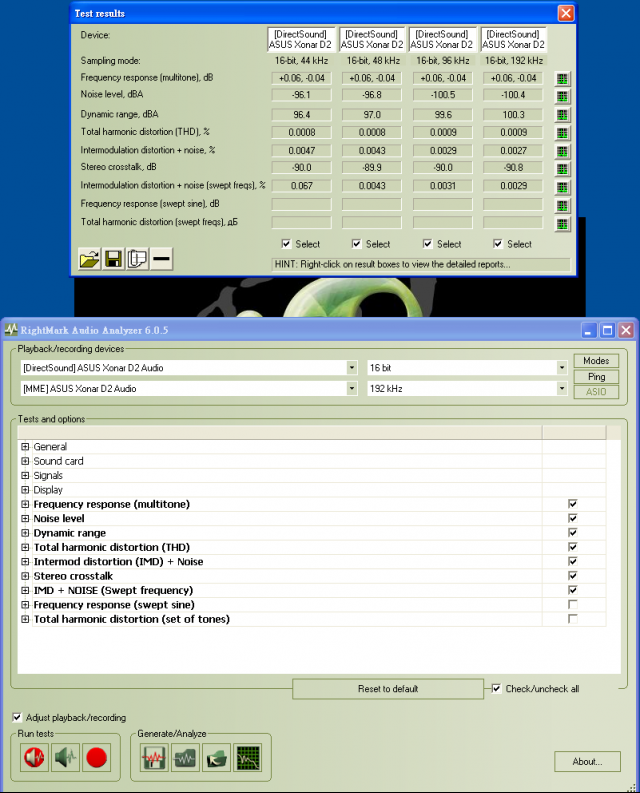Open the MME recording device dropdown
This screenshot has width=640, height=793.
click(x=352, y=388)
